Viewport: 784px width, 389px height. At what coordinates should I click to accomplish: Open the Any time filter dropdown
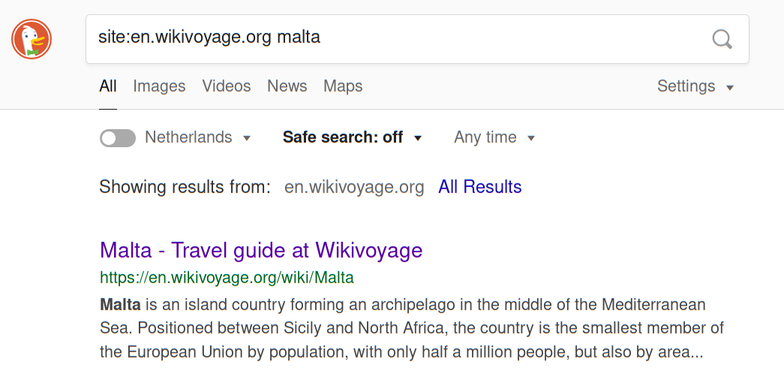(x=494, y=138)
